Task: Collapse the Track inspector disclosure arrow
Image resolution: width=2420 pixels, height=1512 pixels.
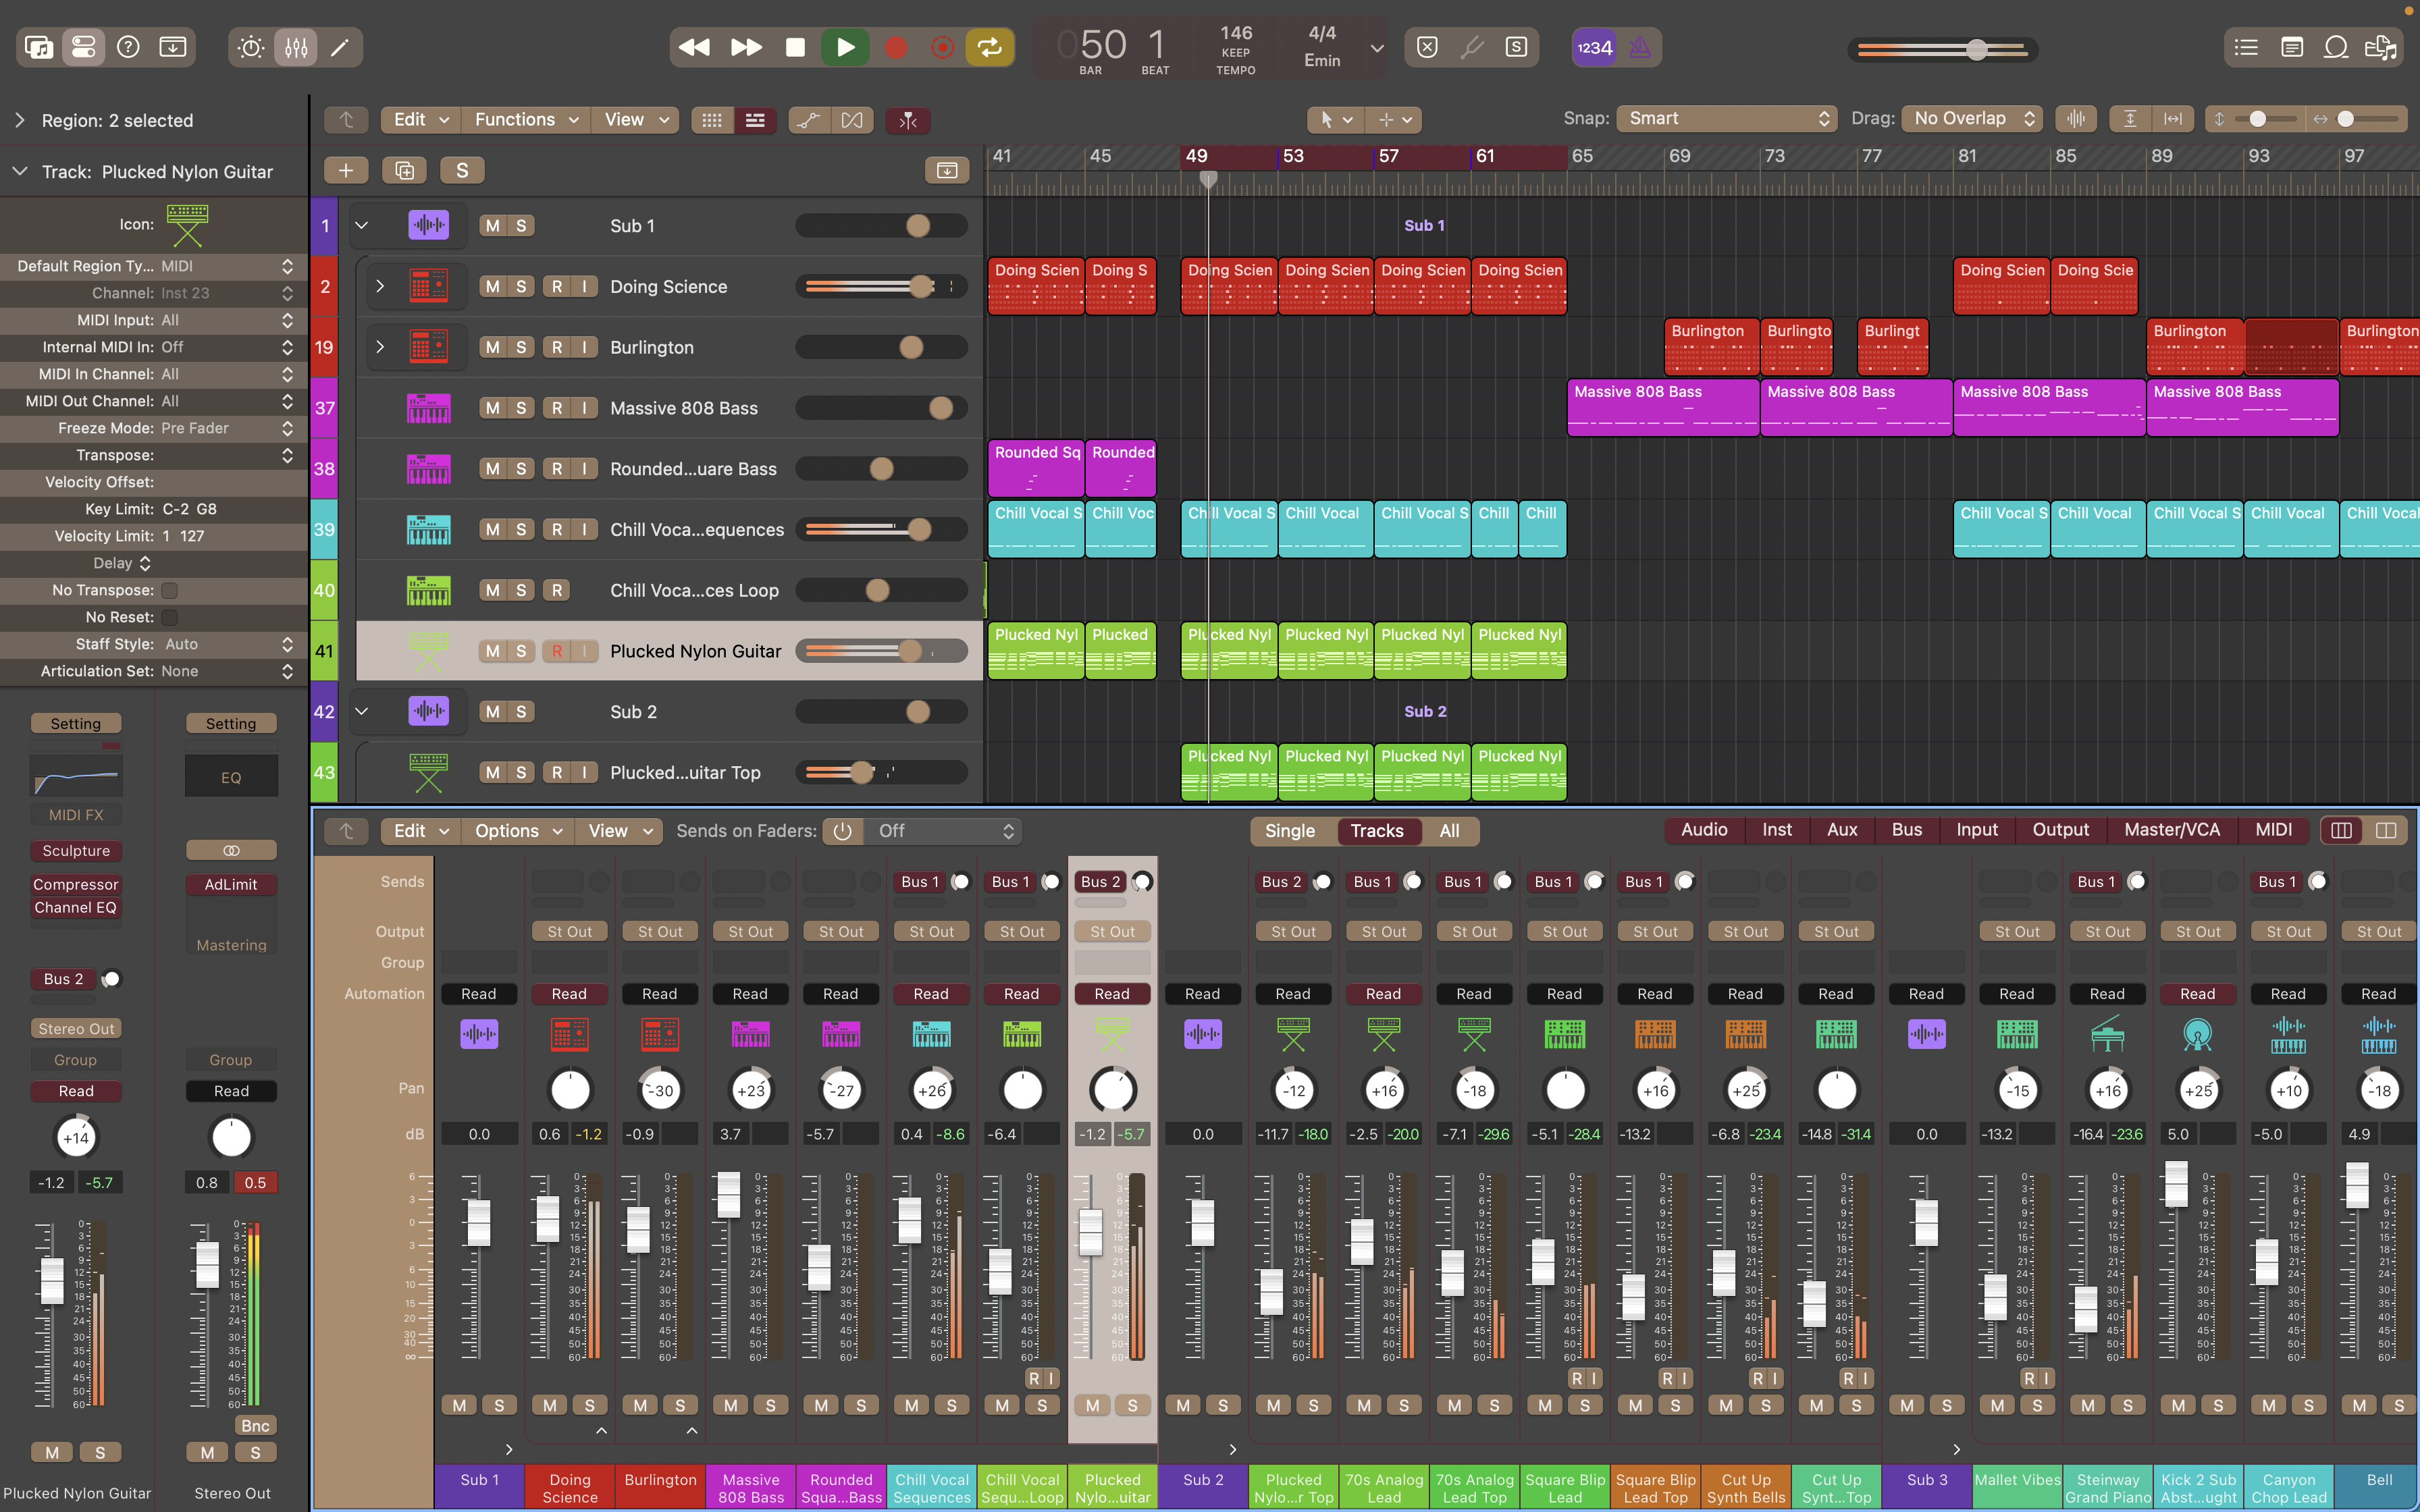Action: (x=19, y=172)
